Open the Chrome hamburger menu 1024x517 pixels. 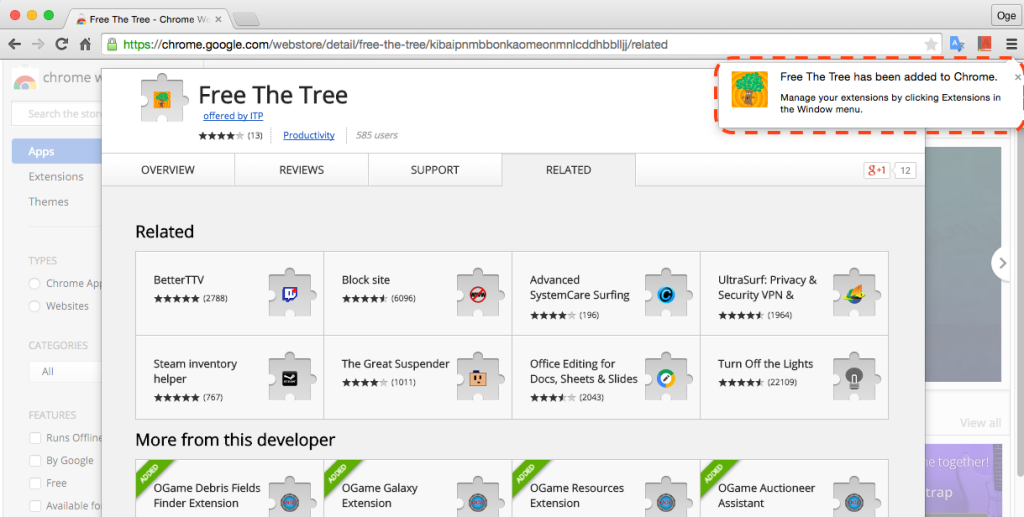coord(1011,44)
